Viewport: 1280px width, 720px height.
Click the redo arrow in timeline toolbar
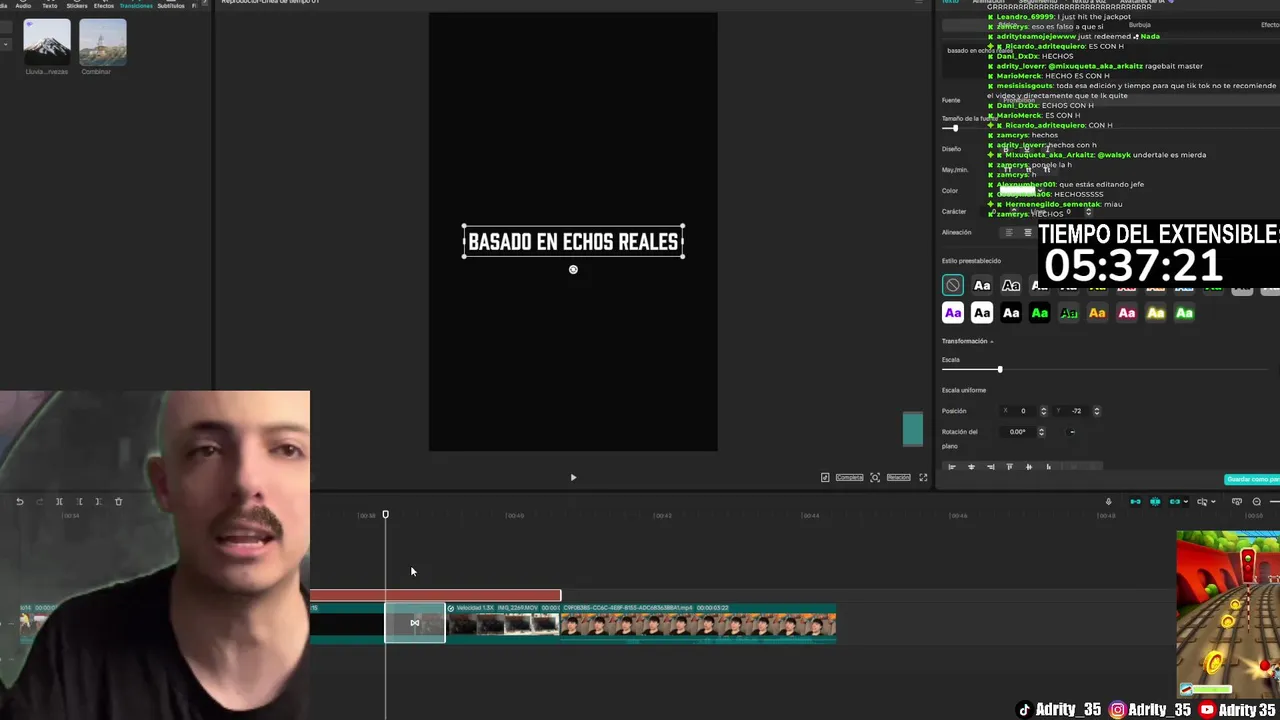tap(39, 501)
